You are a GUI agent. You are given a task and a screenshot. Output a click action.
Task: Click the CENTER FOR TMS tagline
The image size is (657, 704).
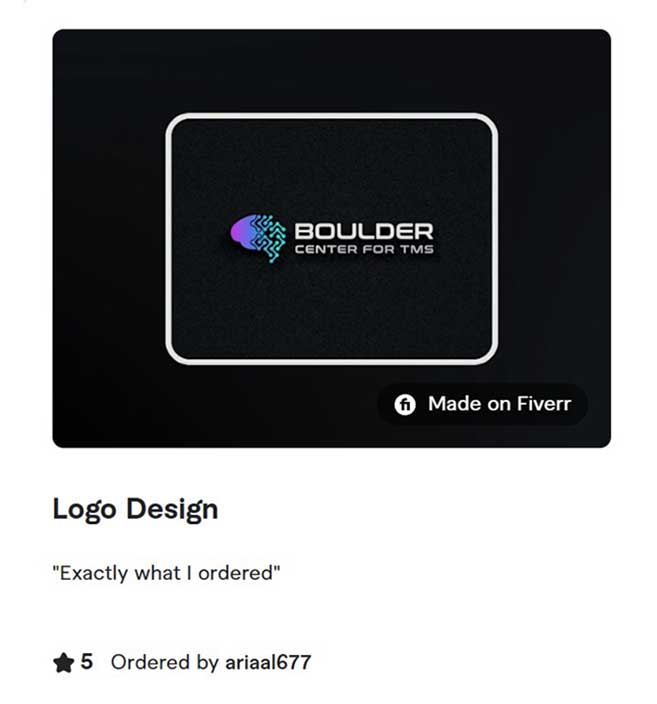(364, 250)
